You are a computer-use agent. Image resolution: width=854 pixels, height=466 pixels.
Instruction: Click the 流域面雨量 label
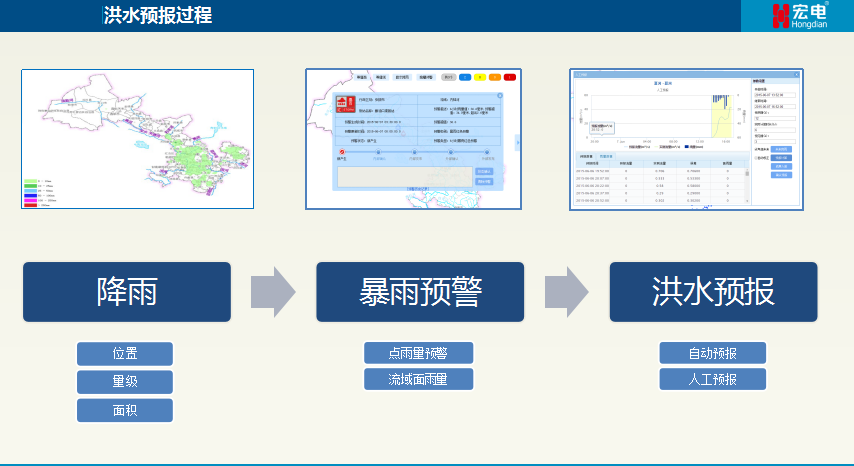click(x=418, y=379)
